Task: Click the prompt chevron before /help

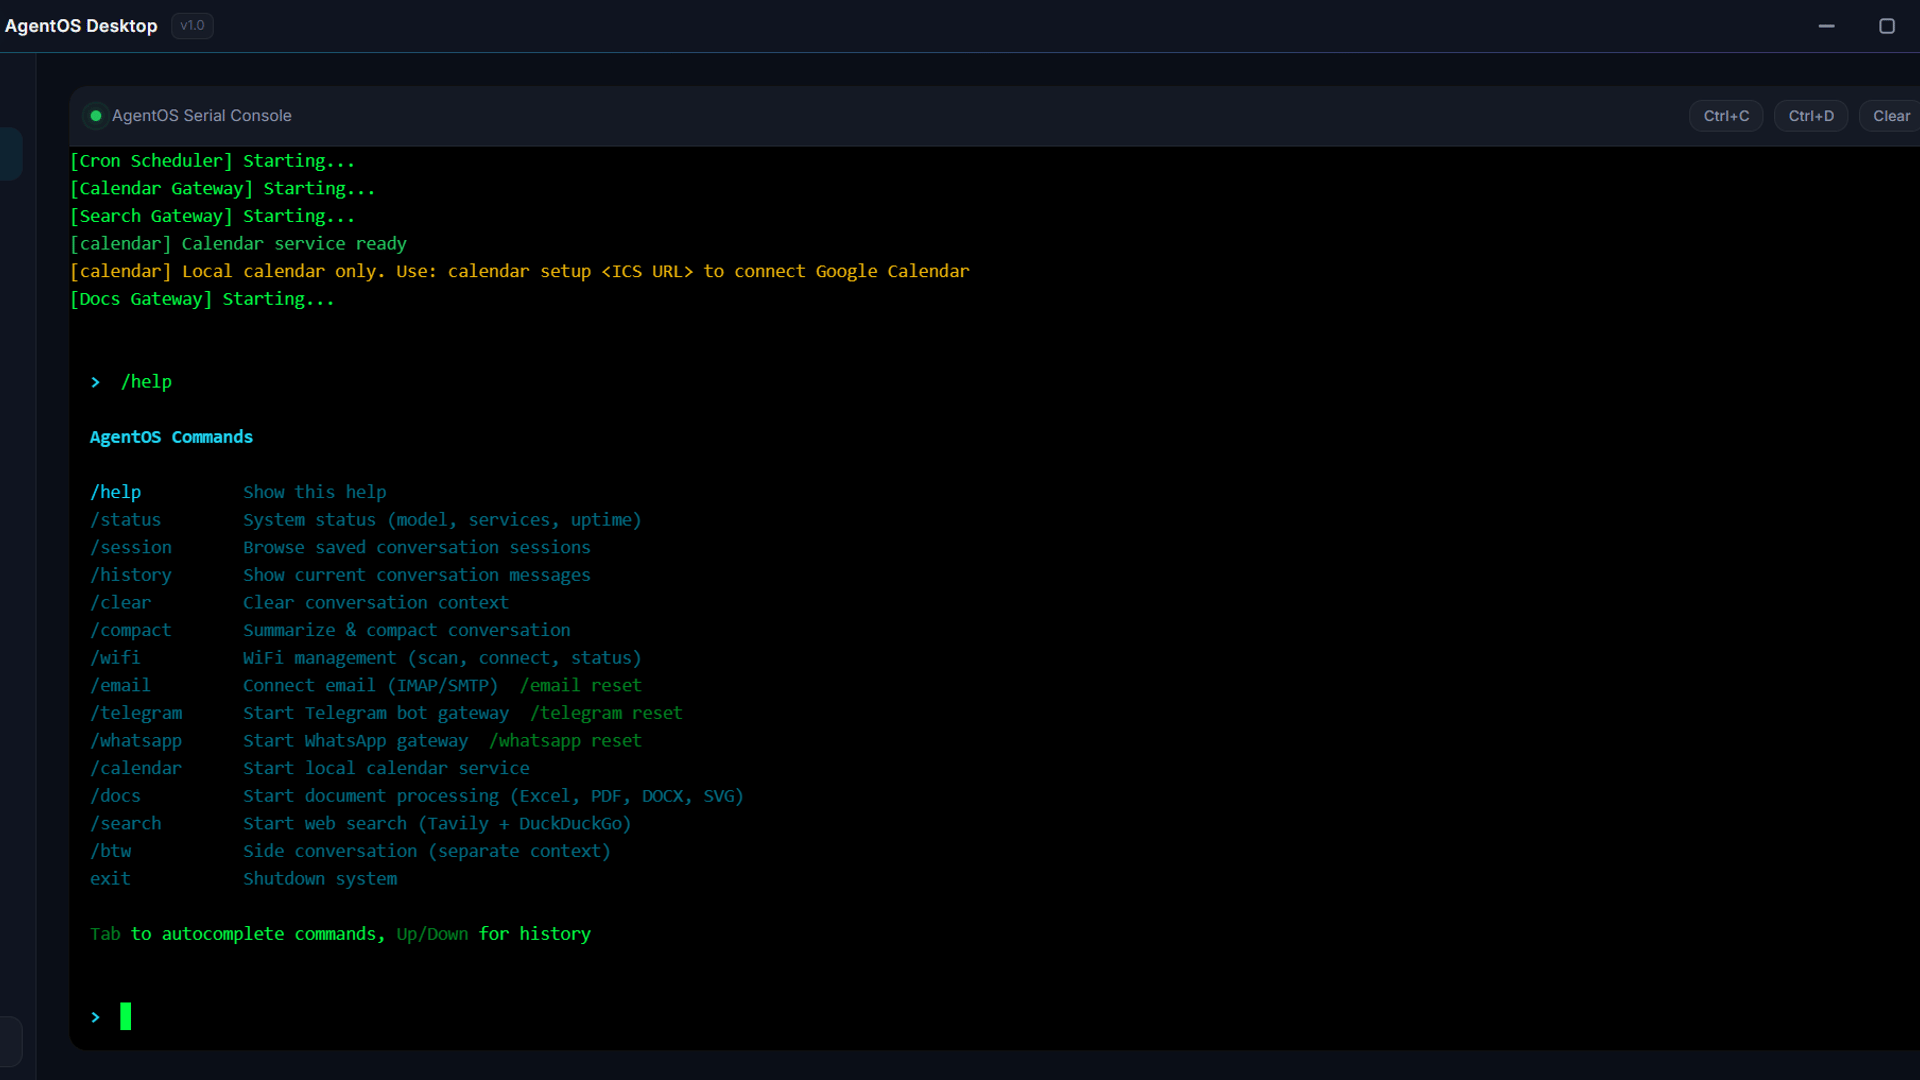Action: coord(96,382)
